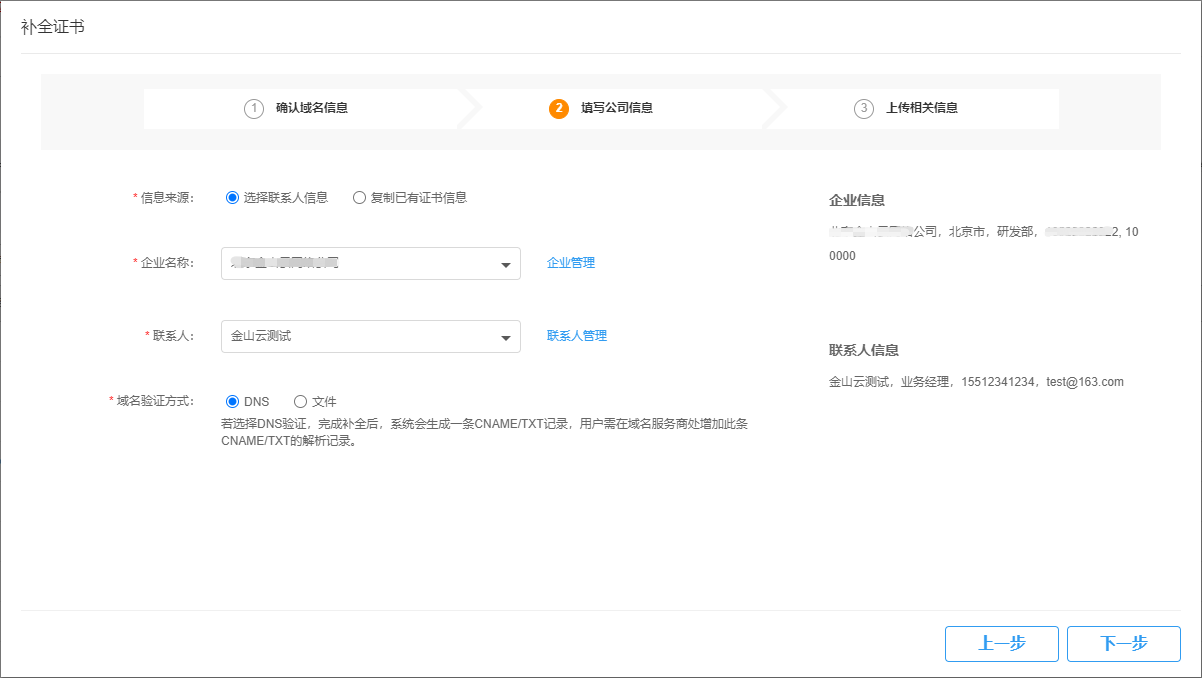Image resolution: width=1202 pixels, height=678 pixels.
Task: Choose the 复制已有证书信息 option
Action: [x=360, y=198]
